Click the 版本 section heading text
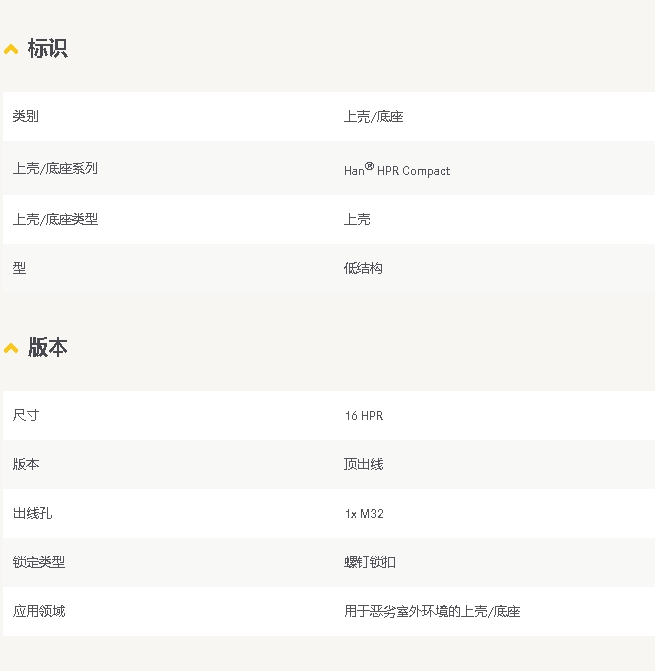Image resolution: width=655 pixels, height=671 pixels. [x=47, y=347]
